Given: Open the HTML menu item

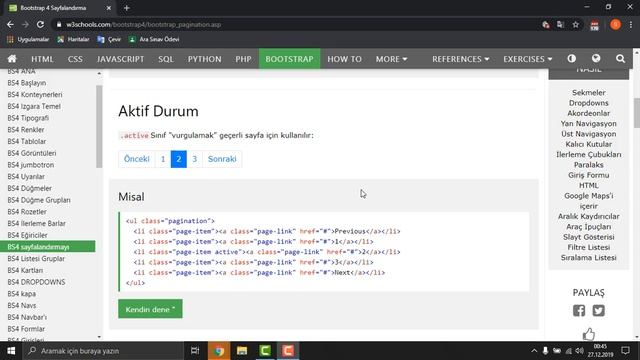Looking at the screenshot, I should [x=42, y=59].
